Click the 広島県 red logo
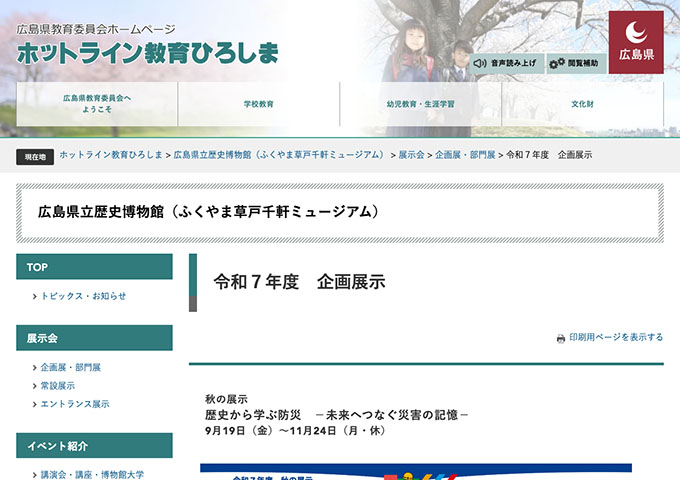 pyautogui.click(x=636, y=43)
